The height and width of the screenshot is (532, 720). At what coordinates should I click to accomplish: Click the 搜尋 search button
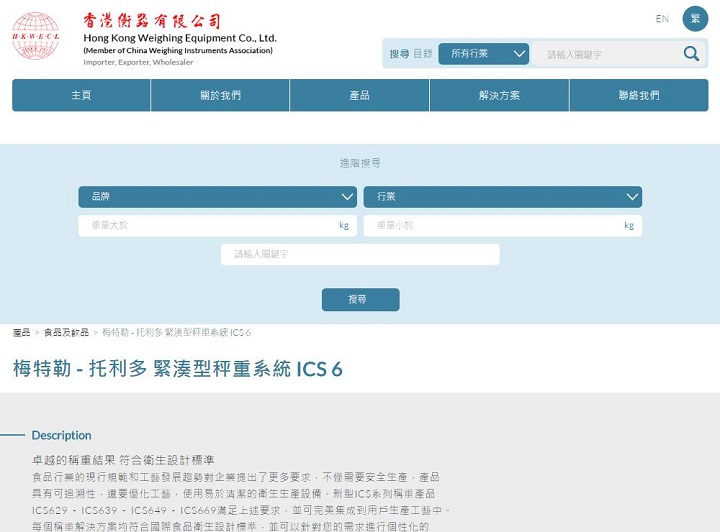point(360,299)
